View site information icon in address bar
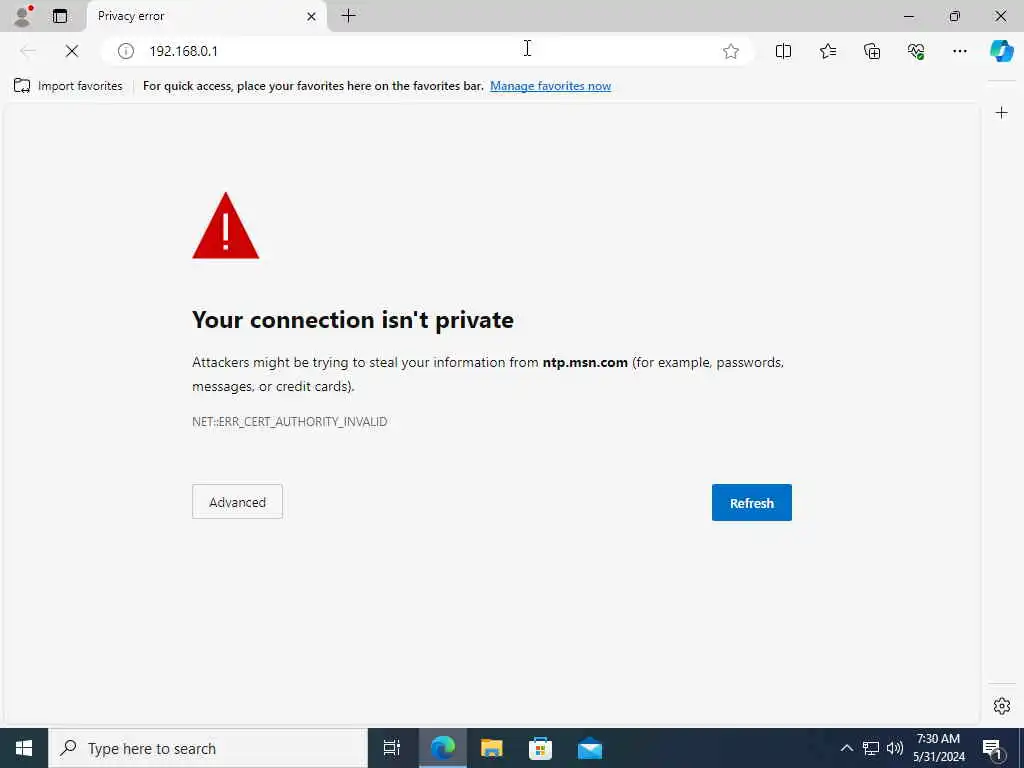 pyautogui.click(x=125, y=51)
